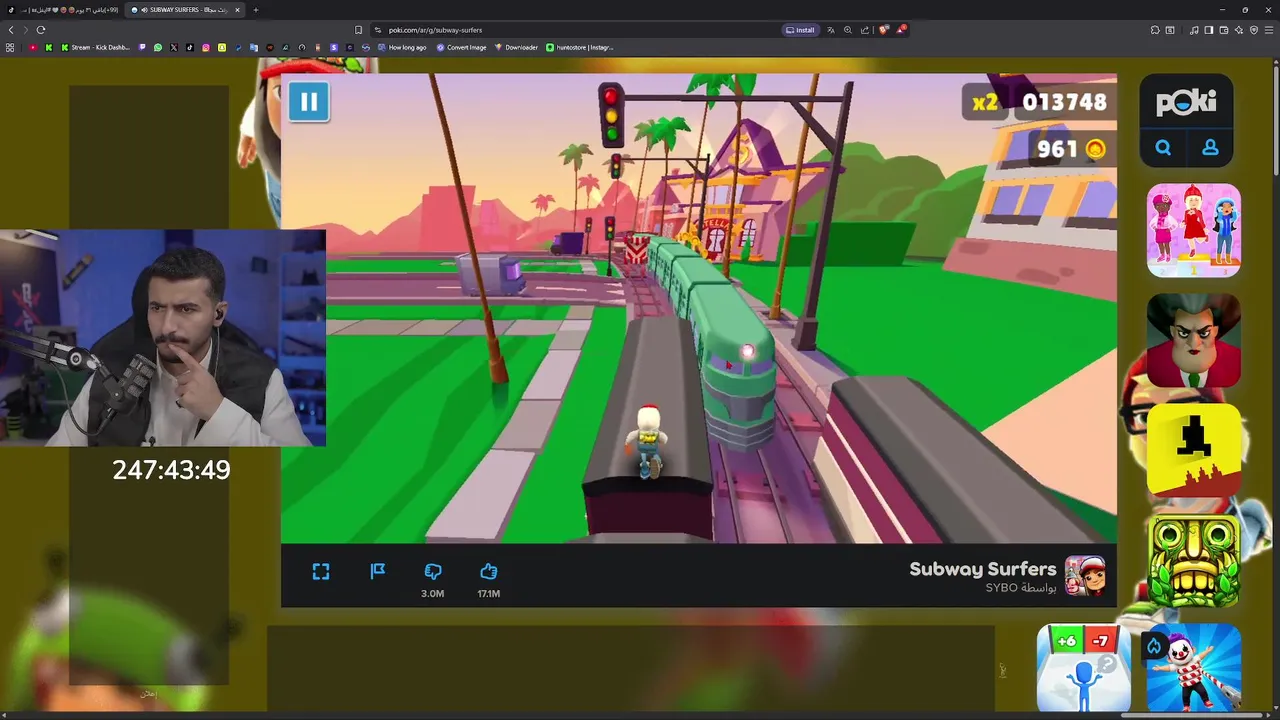Click the Subway Surfers title text
This screenshot has width=1280, height=720.
click(x=982, y=568)
